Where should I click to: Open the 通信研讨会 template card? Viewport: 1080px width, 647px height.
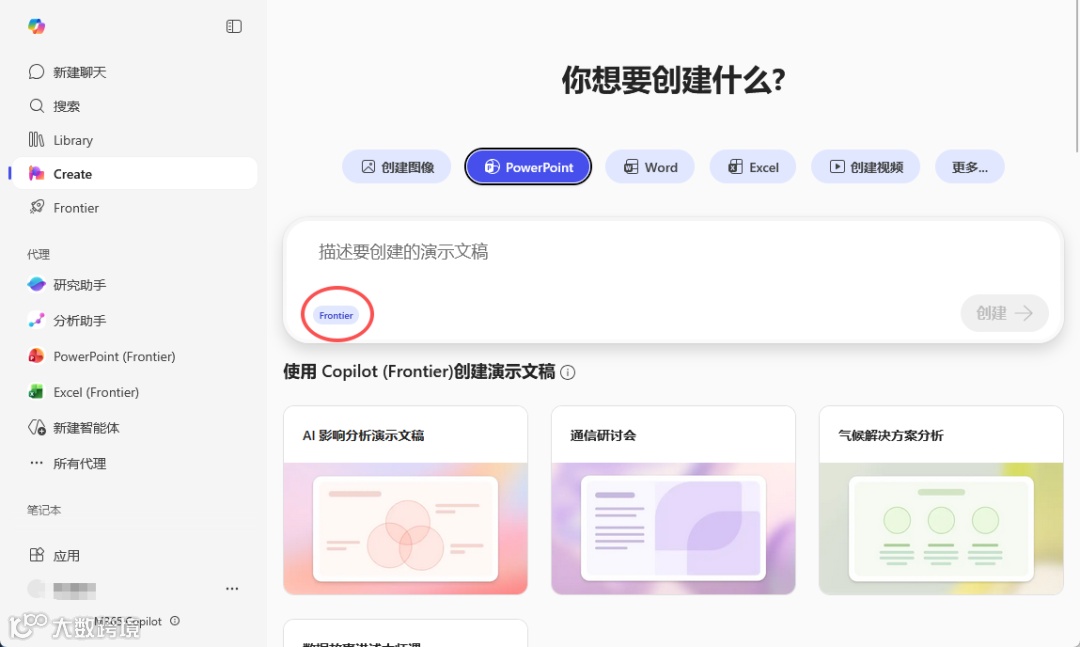(673, 500)
